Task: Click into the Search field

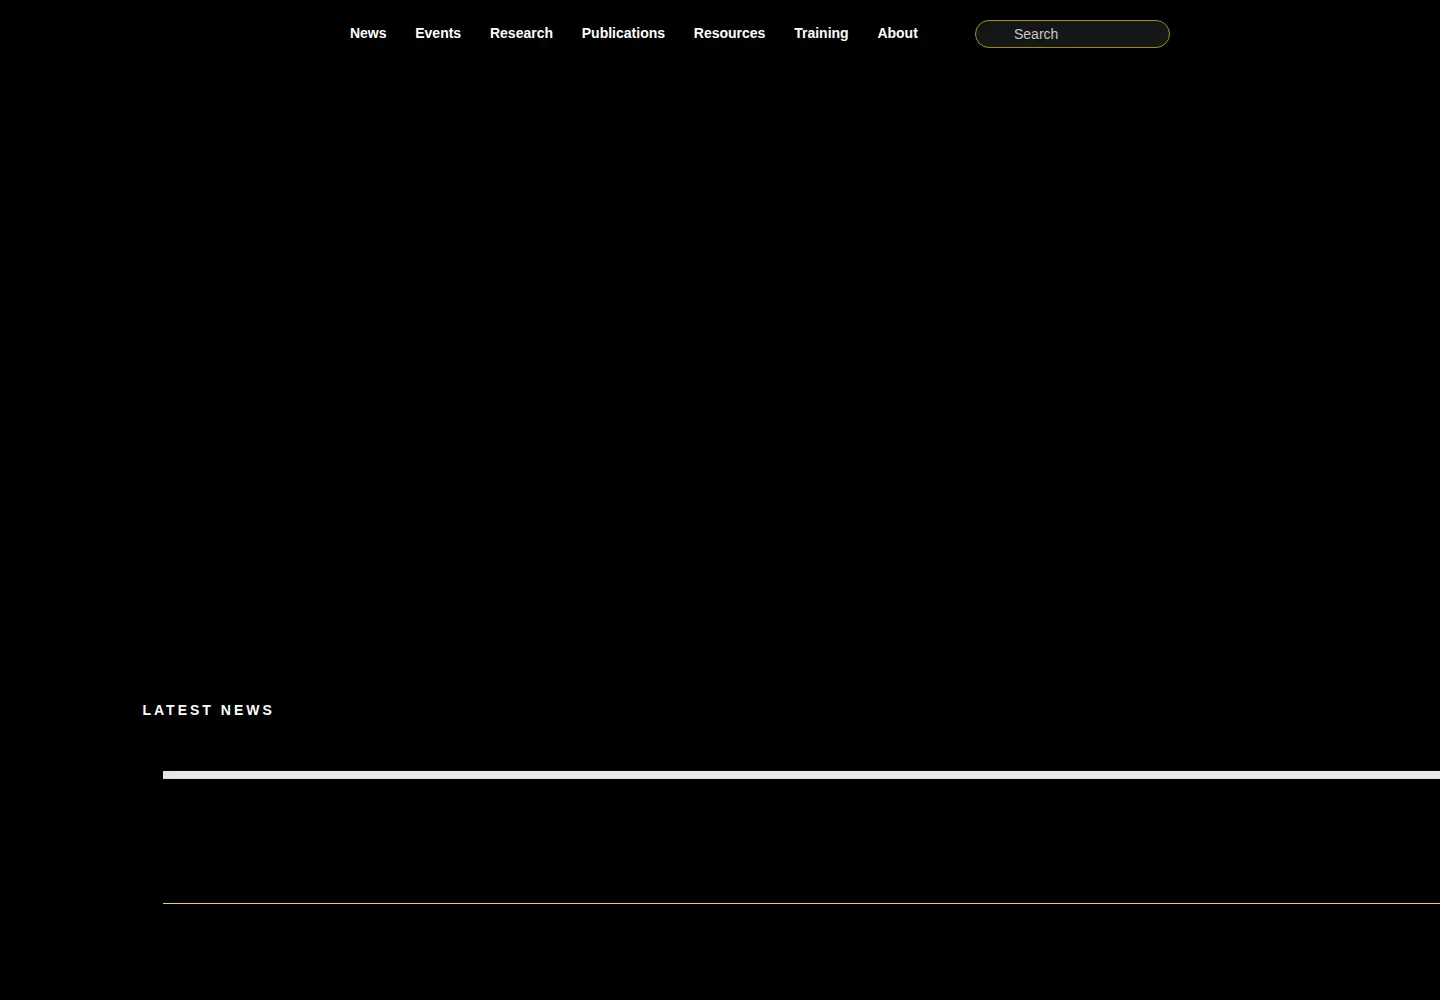Action: [1072, 34]
